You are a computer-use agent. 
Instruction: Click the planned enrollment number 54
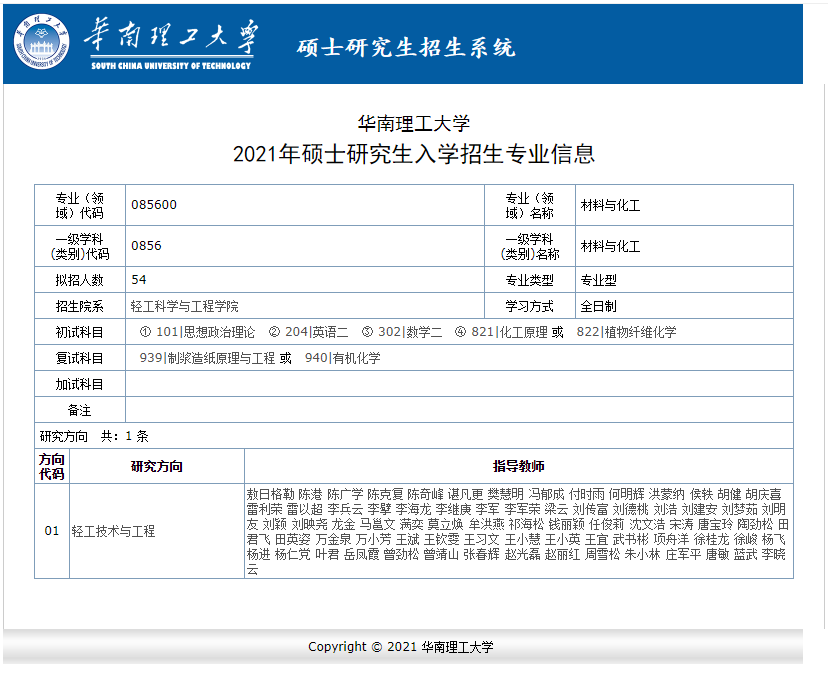point(139,279)
